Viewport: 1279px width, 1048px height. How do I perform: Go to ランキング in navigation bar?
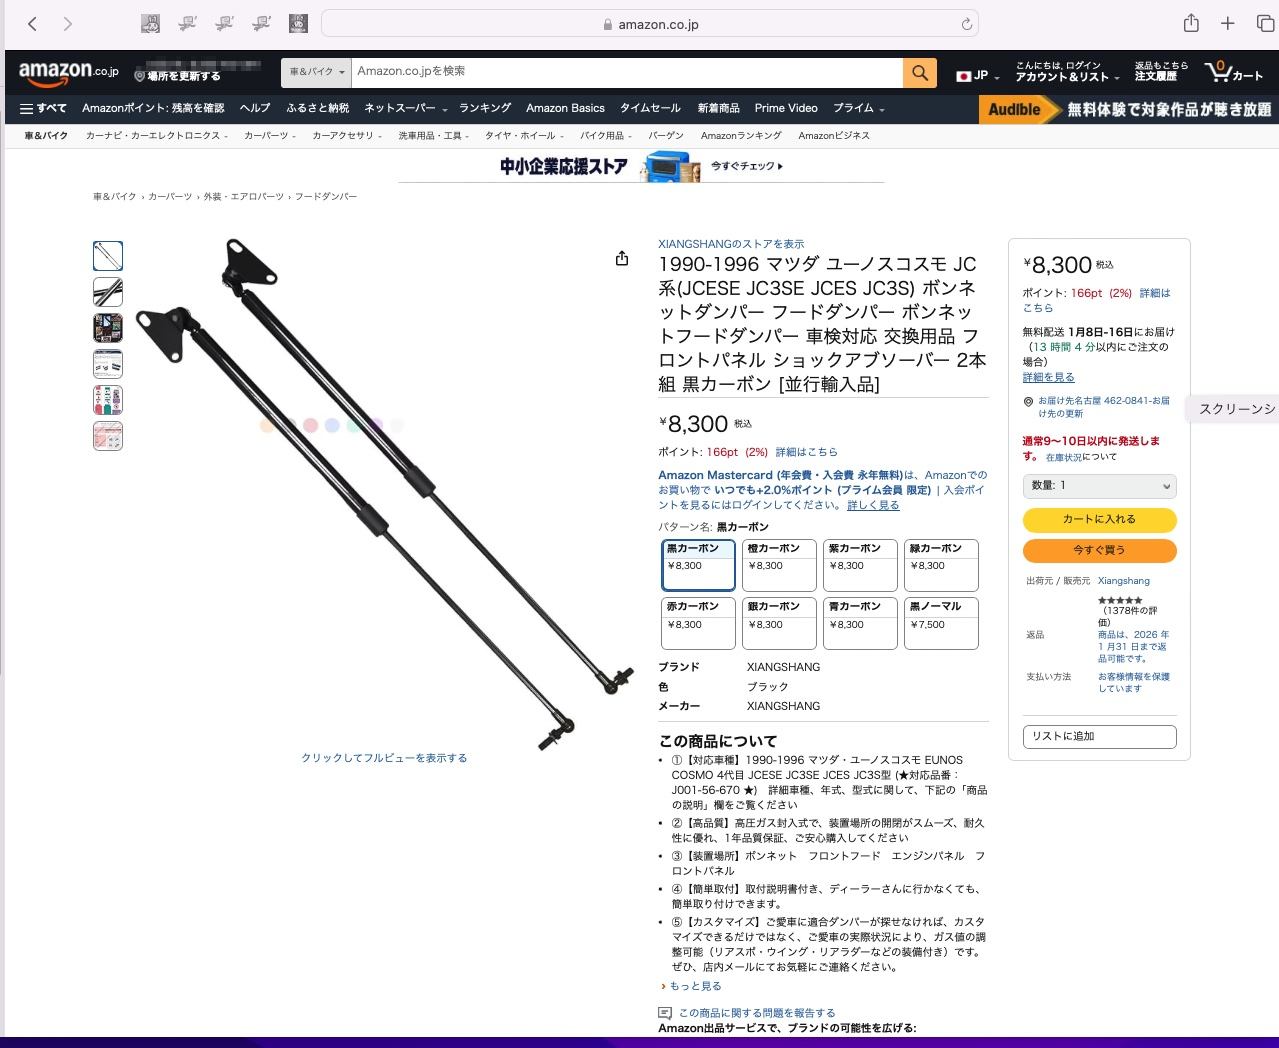(485, 109)
